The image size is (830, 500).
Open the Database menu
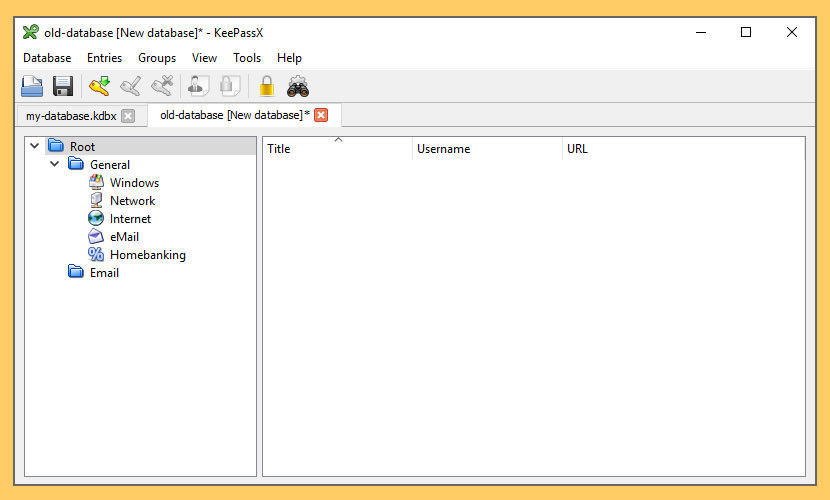click(47, 58)
